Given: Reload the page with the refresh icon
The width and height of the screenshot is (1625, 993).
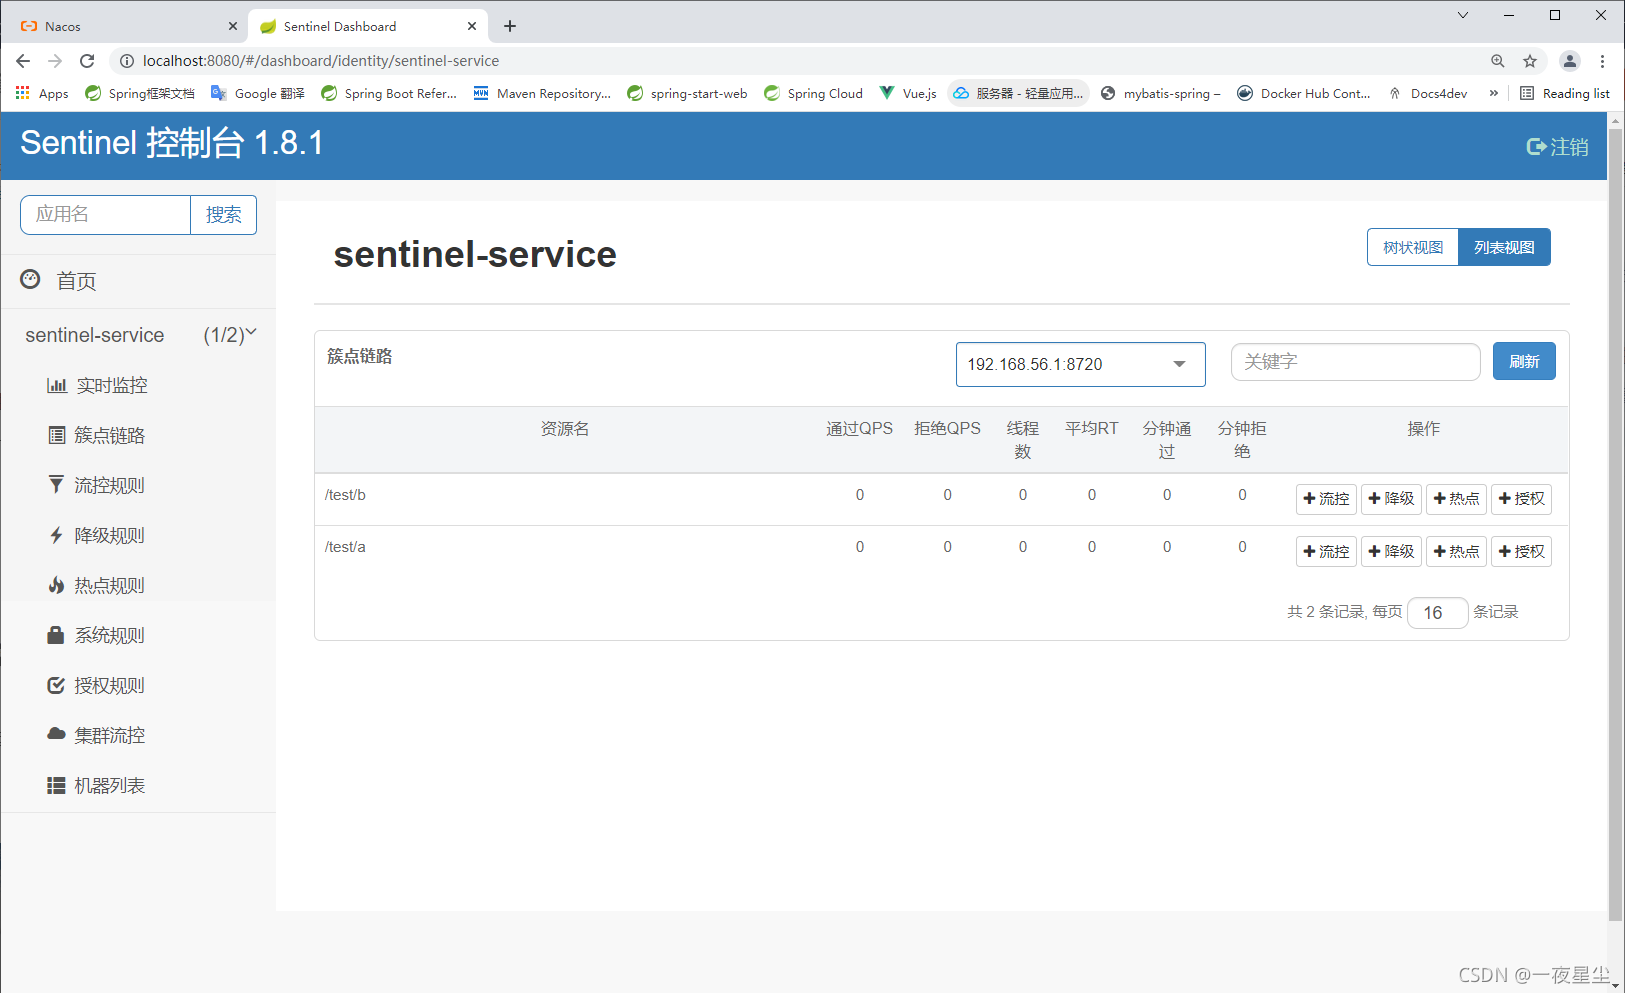Looking at the screenshot, I should pos(87,61).
